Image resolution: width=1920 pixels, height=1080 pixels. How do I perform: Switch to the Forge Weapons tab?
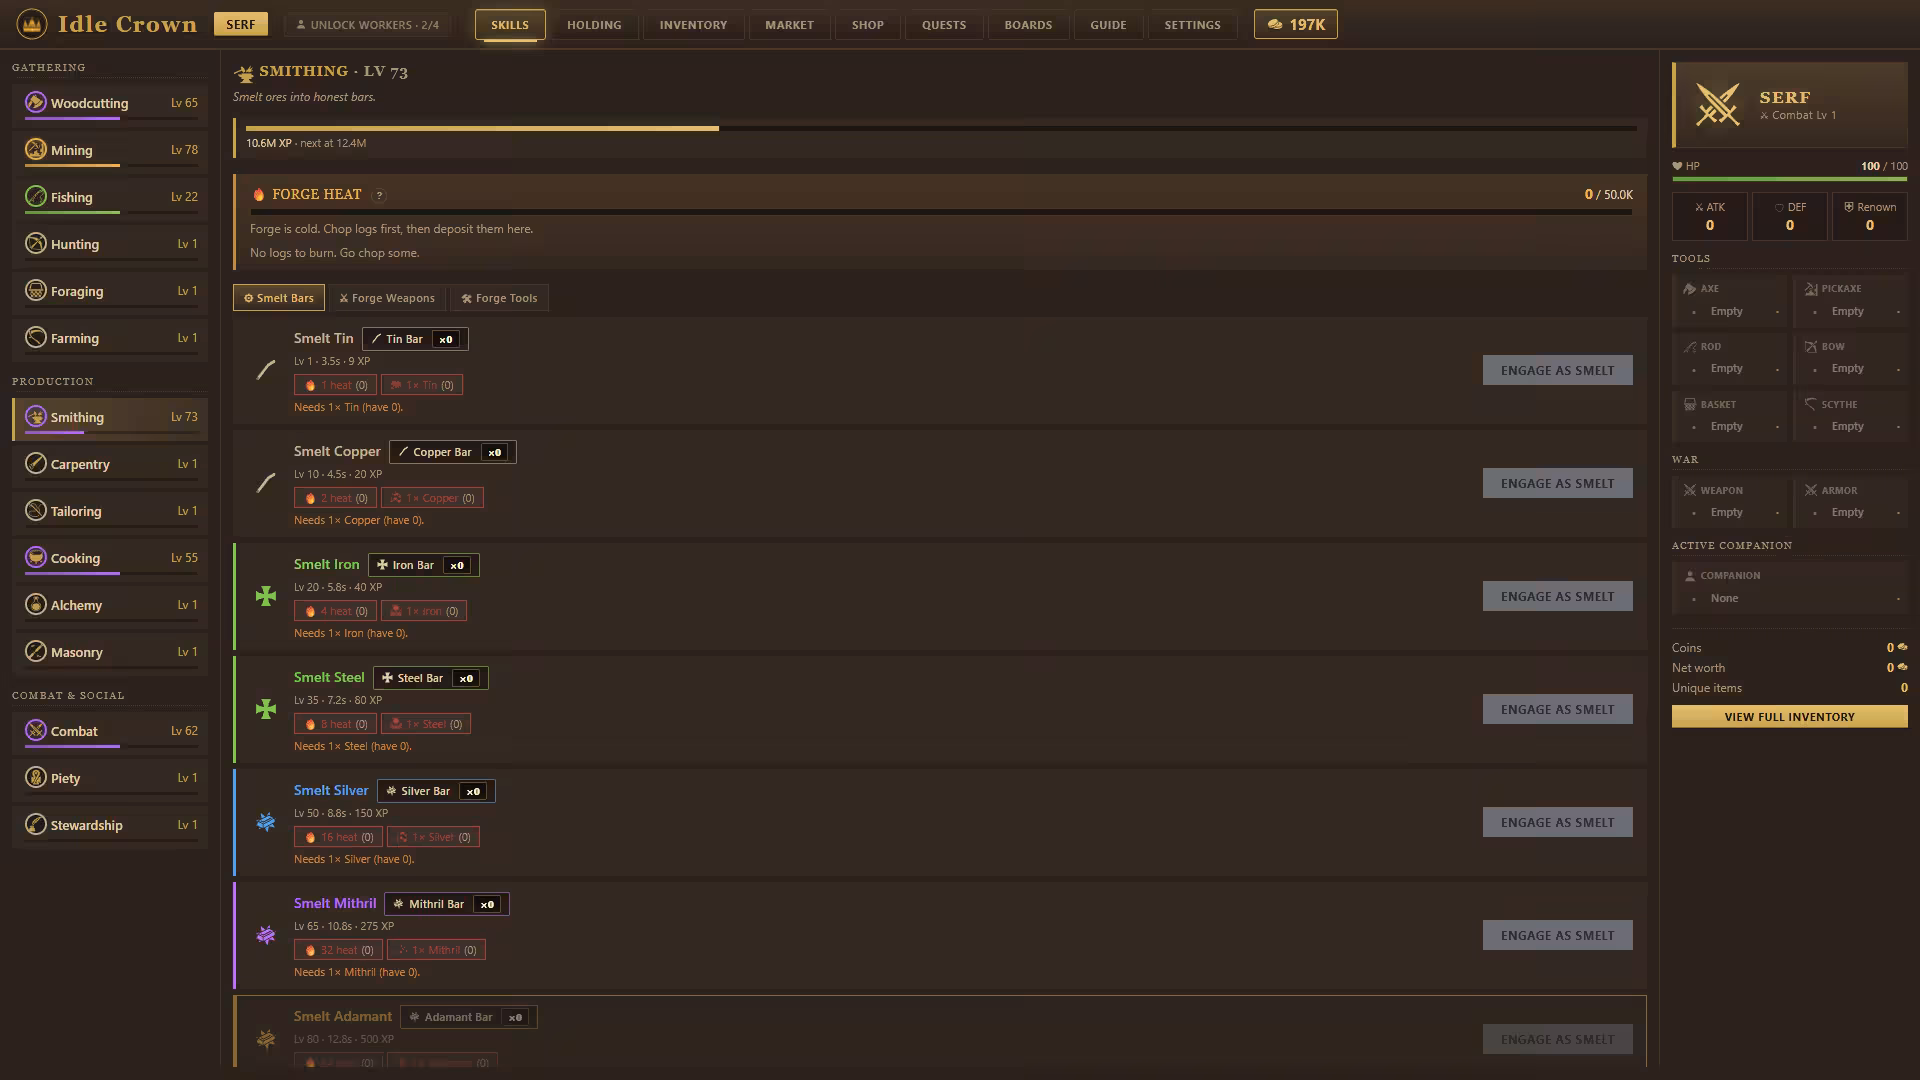(x=386, y=298)
